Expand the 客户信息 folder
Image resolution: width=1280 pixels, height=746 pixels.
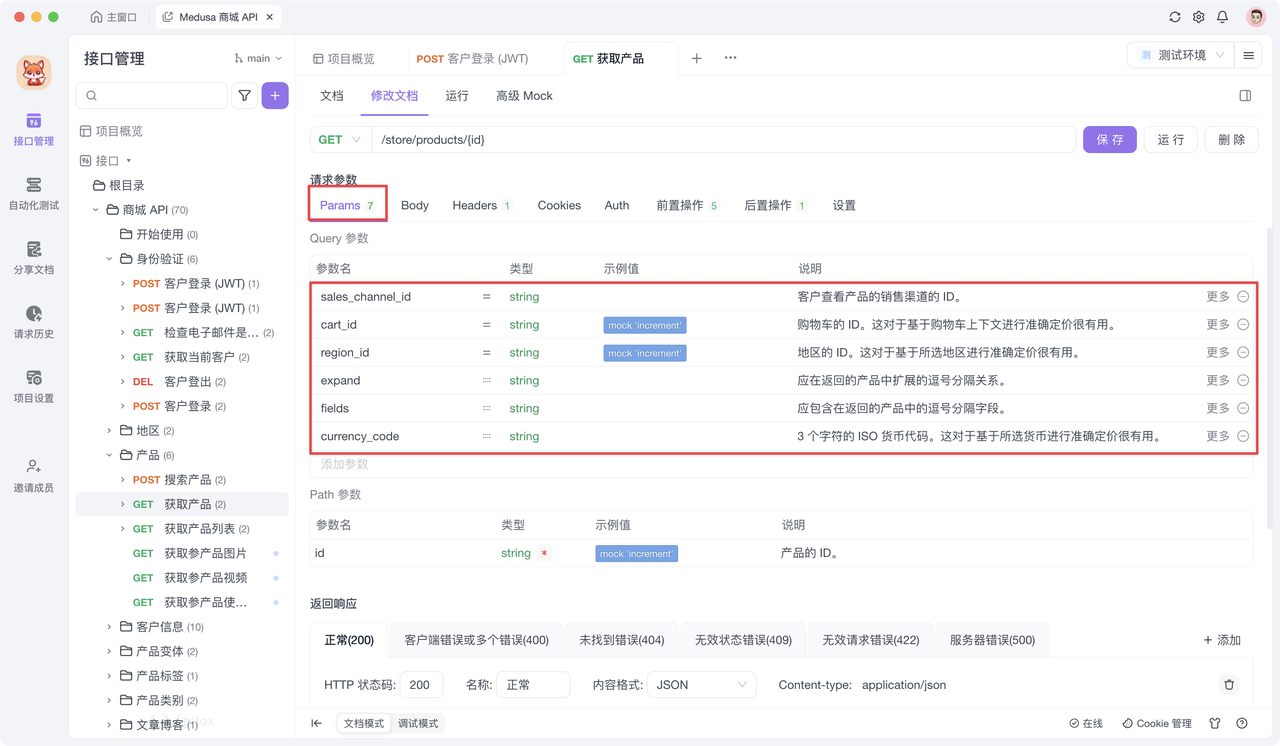coord(110,627)
